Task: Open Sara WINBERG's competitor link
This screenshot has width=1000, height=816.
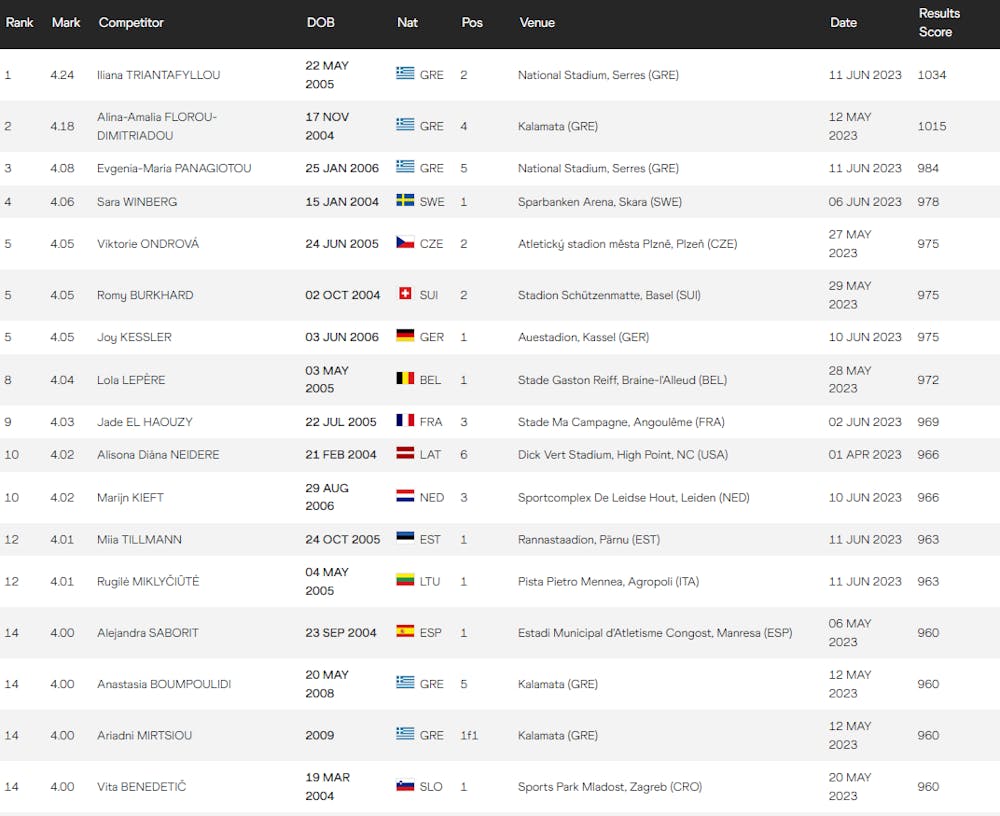Action: tap(137, 202)
